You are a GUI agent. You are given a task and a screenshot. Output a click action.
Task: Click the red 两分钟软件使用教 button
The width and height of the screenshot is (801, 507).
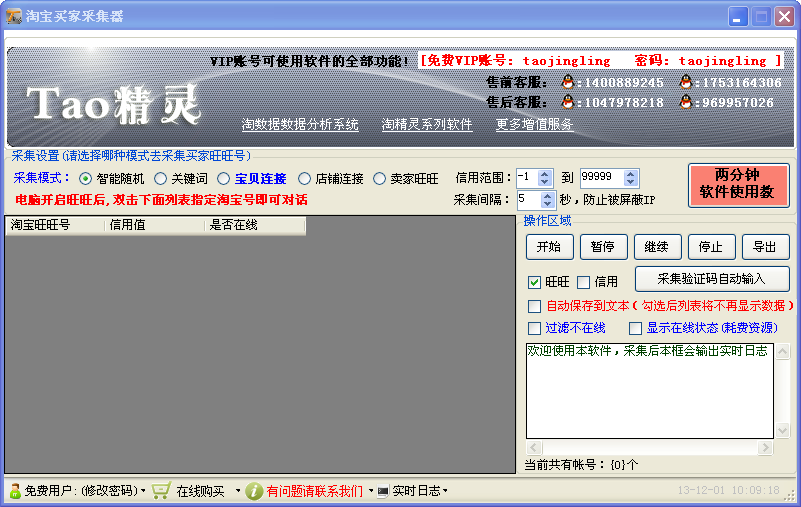738,185
